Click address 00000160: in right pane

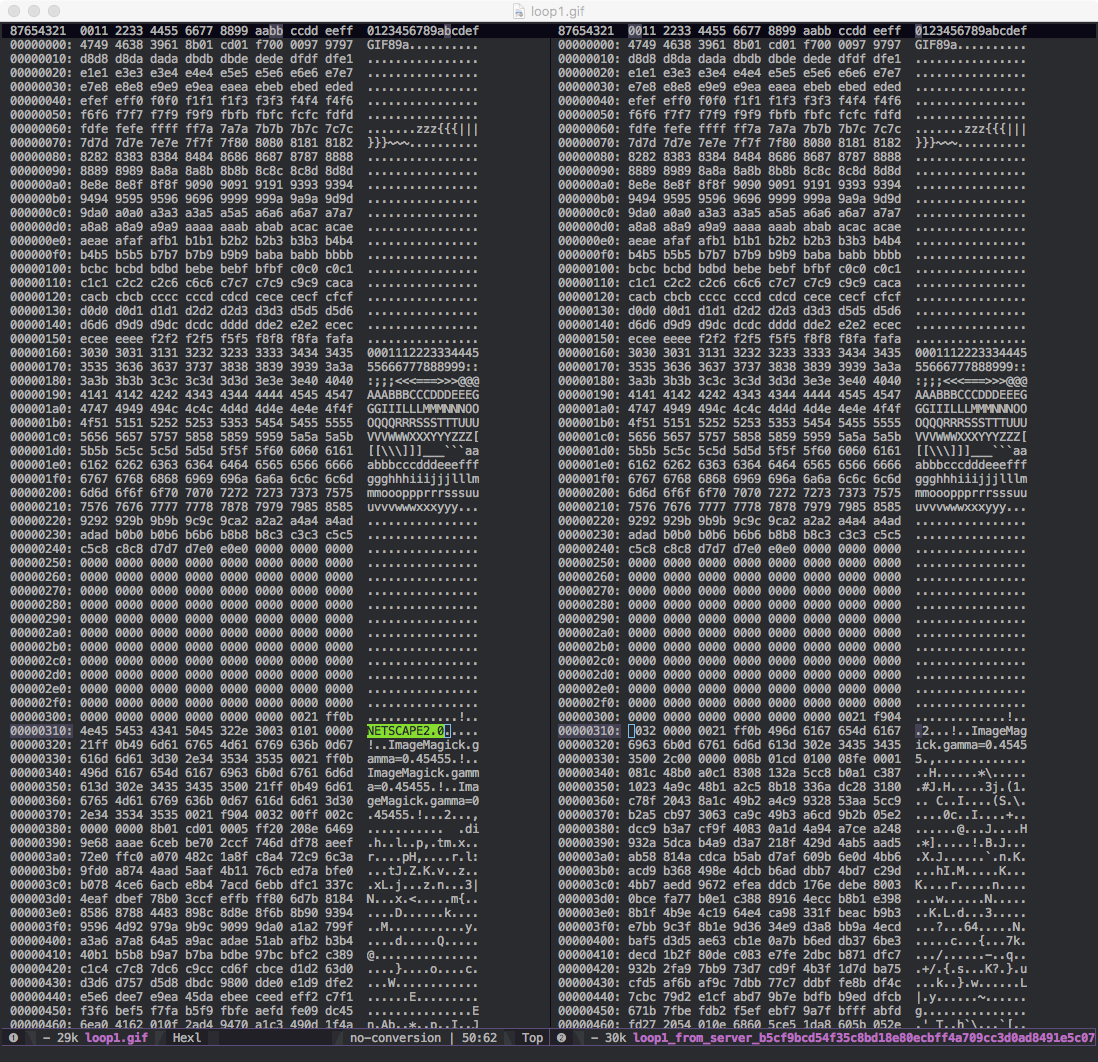pos(589,353)
